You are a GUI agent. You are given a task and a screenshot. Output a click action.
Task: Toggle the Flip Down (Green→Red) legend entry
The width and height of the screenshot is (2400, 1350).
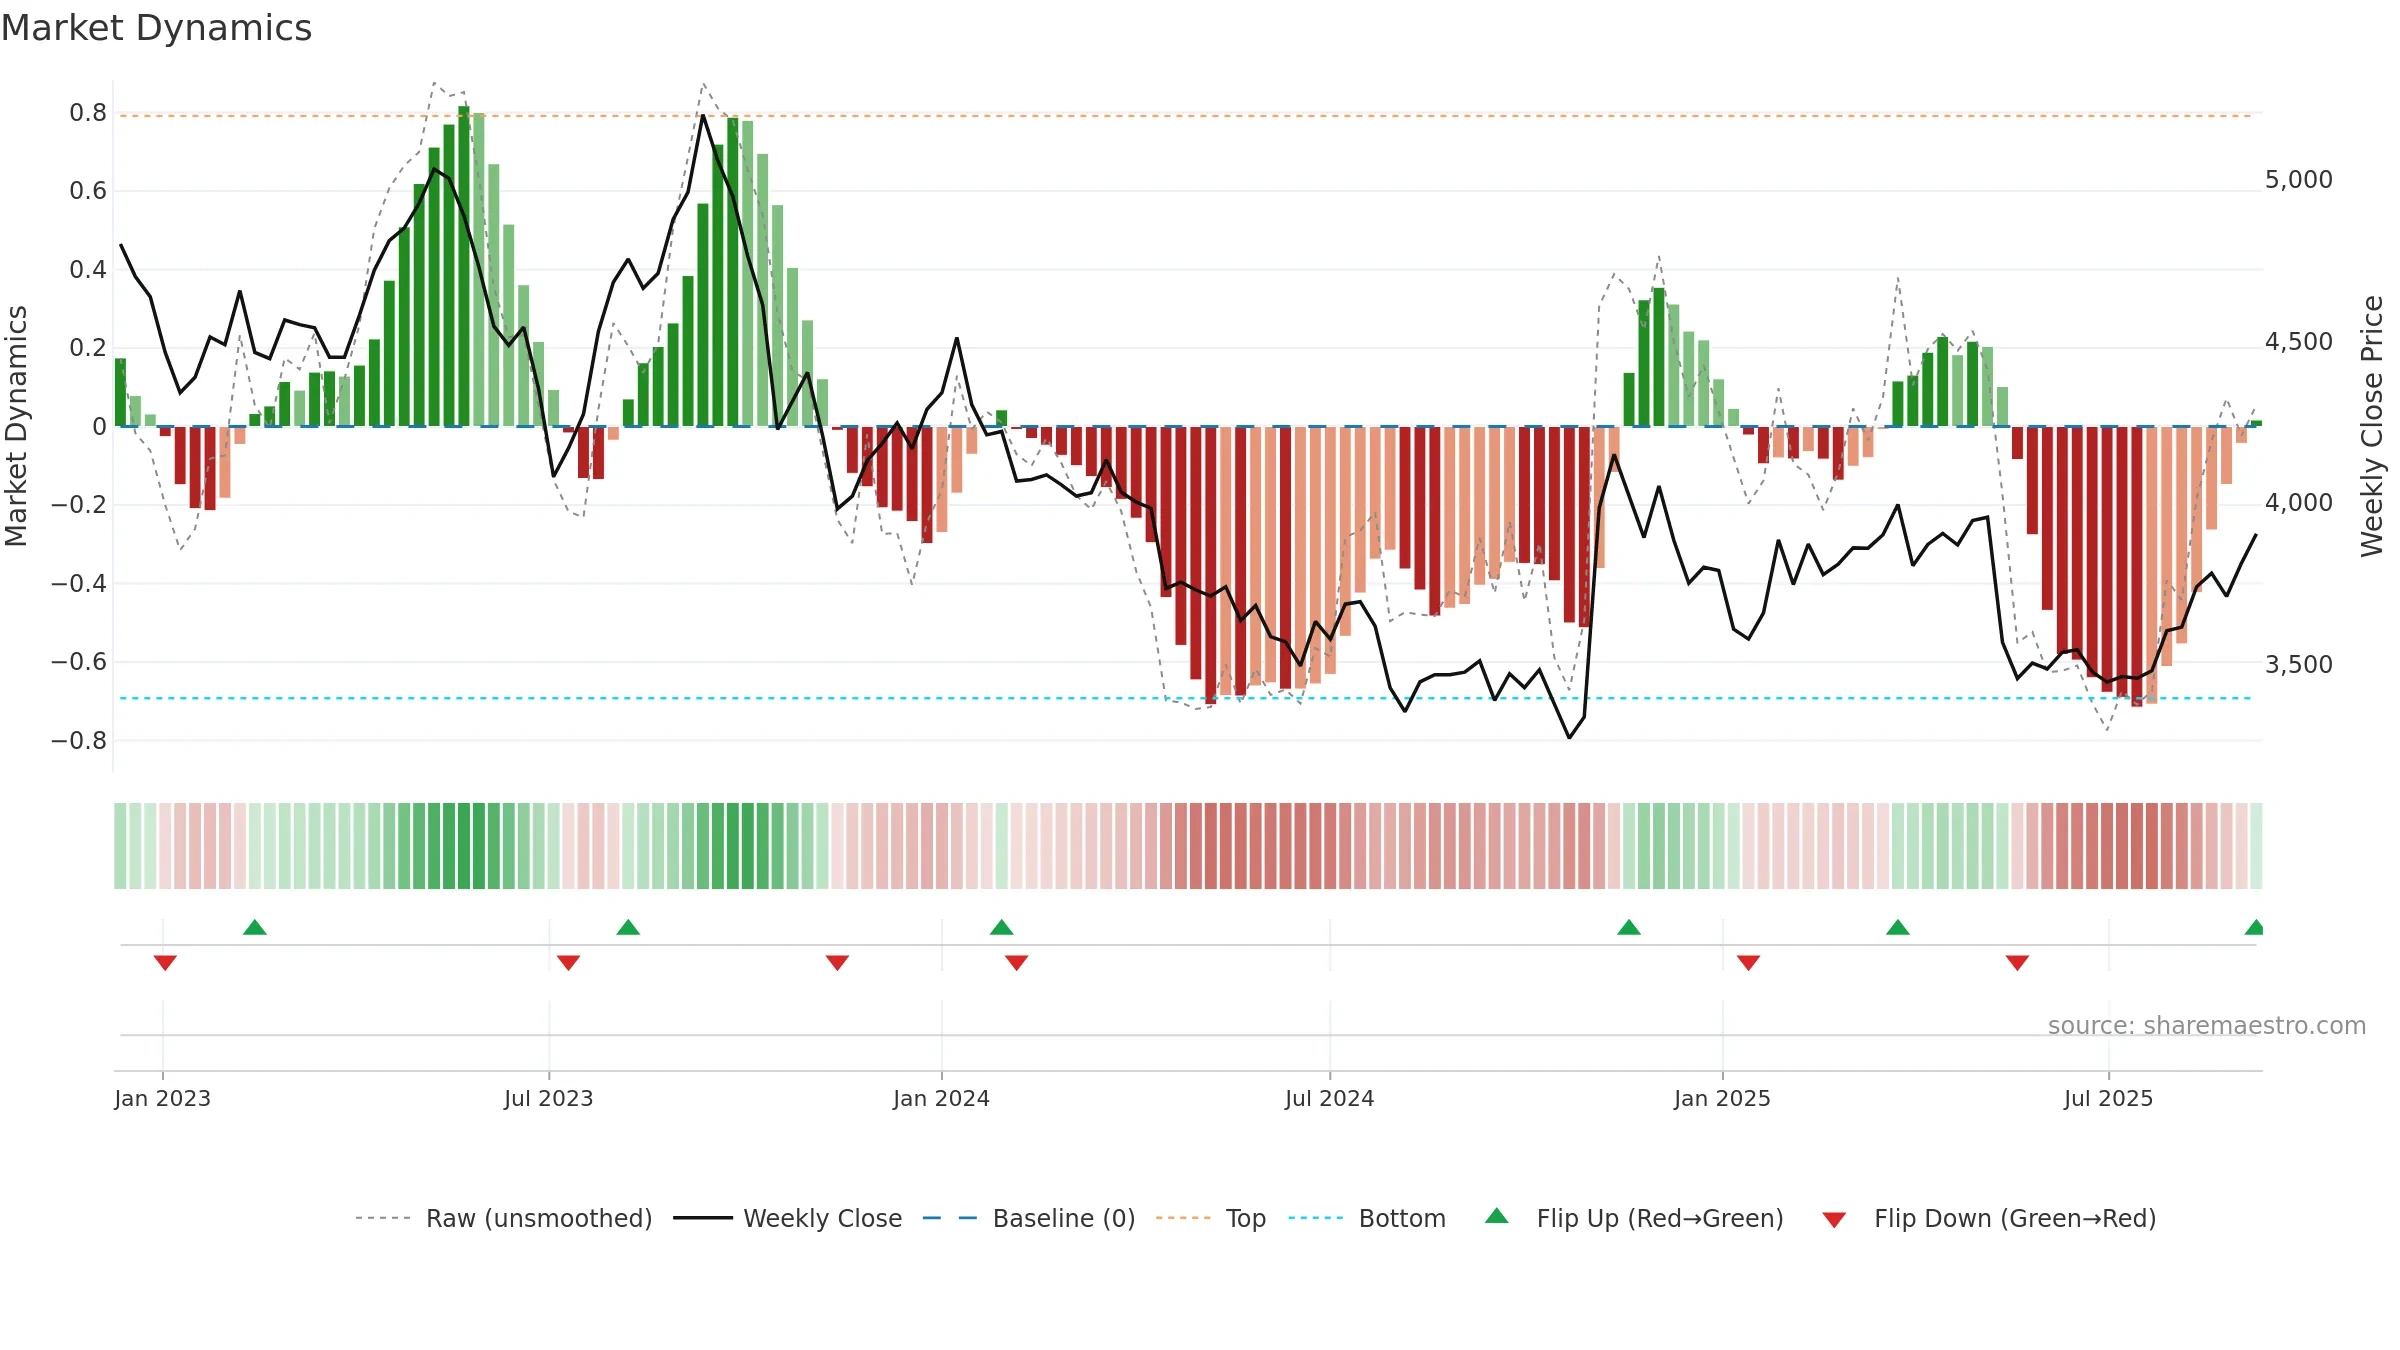(x=1988, y=1218)
